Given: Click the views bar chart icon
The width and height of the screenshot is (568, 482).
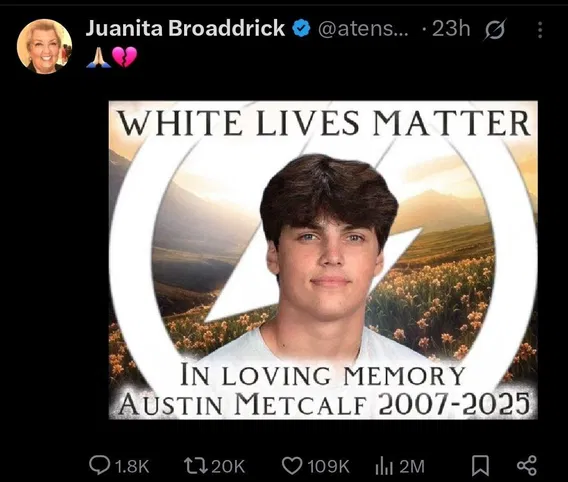Looking at the screenshot, I should click(x=384, y=466).
